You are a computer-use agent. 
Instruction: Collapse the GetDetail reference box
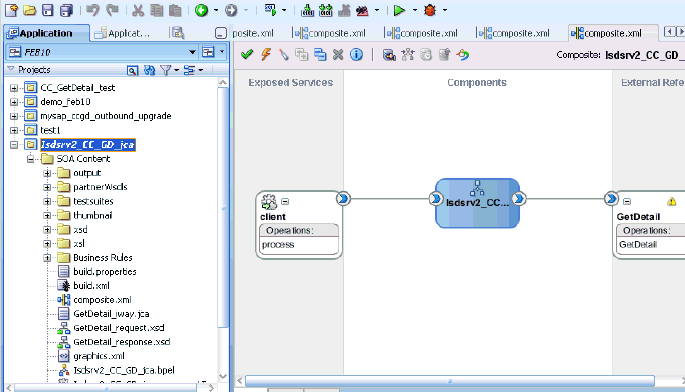click(x=627, y=201)
